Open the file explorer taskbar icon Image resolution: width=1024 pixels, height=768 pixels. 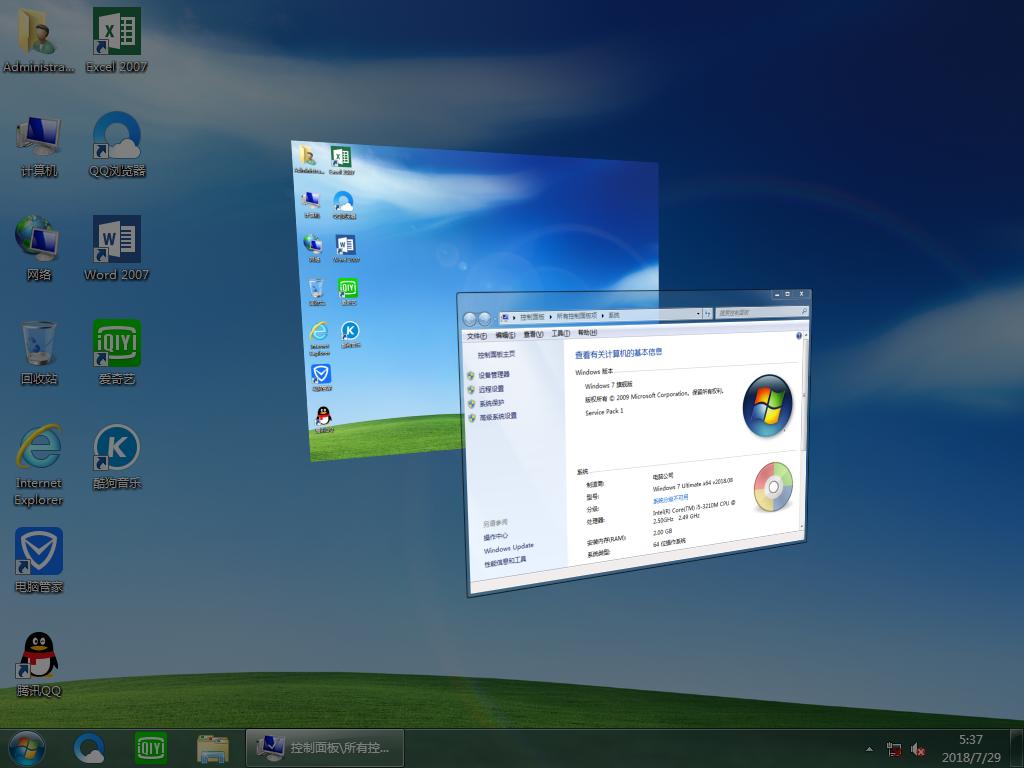coord(213,747)
